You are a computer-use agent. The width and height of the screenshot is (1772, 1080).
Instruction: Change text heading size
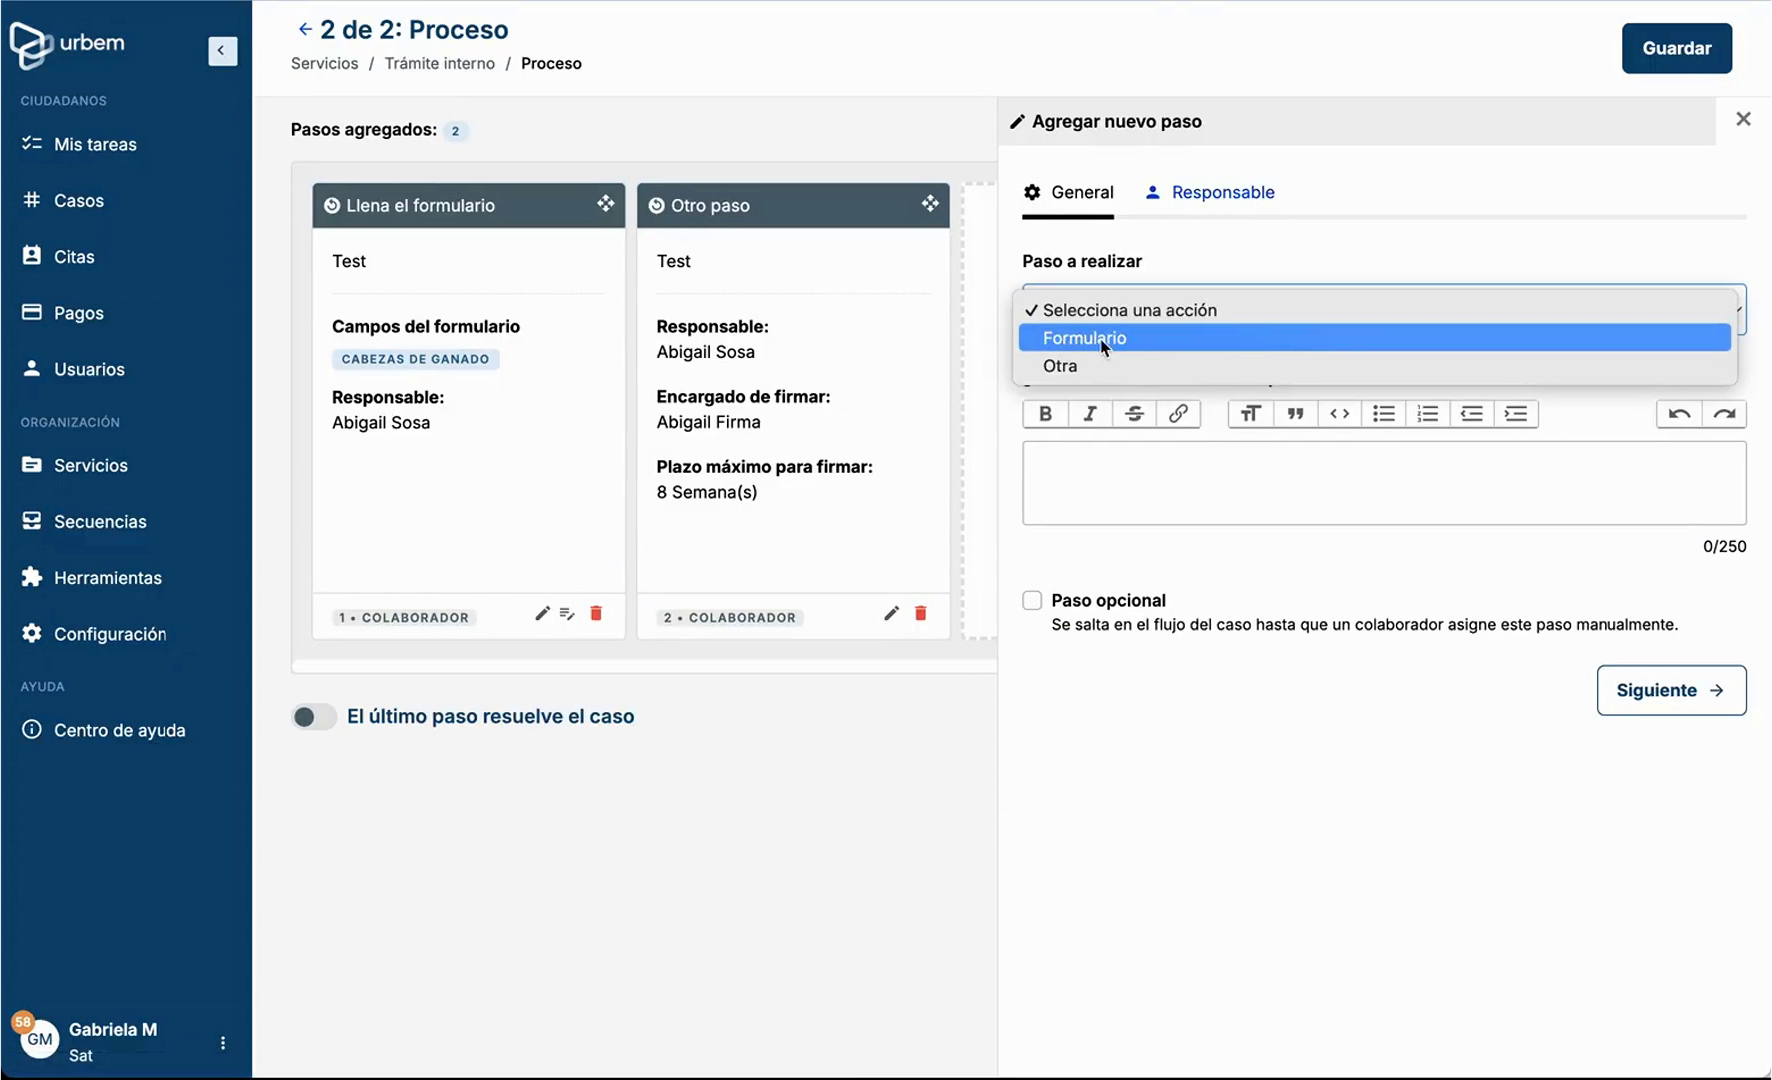coord(1251,414)
